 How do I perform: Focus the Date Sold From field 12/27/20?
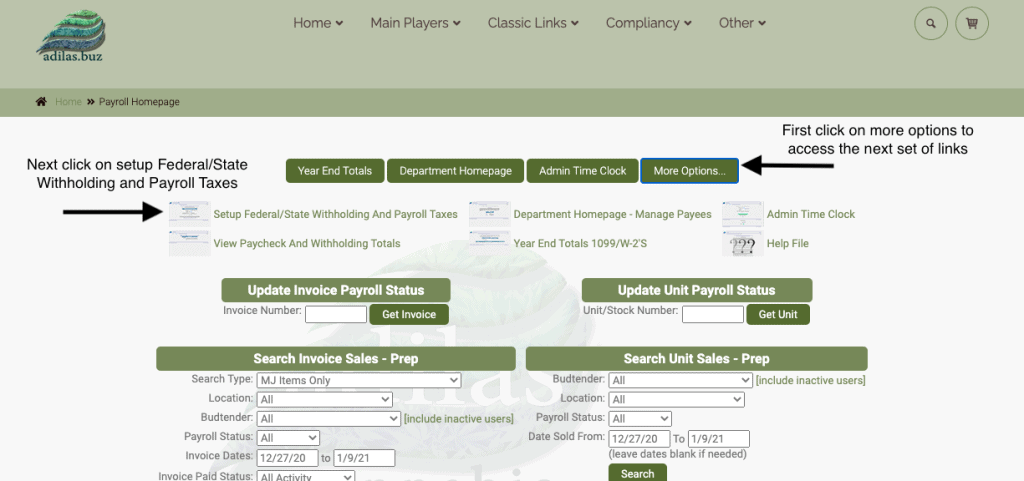639,439
